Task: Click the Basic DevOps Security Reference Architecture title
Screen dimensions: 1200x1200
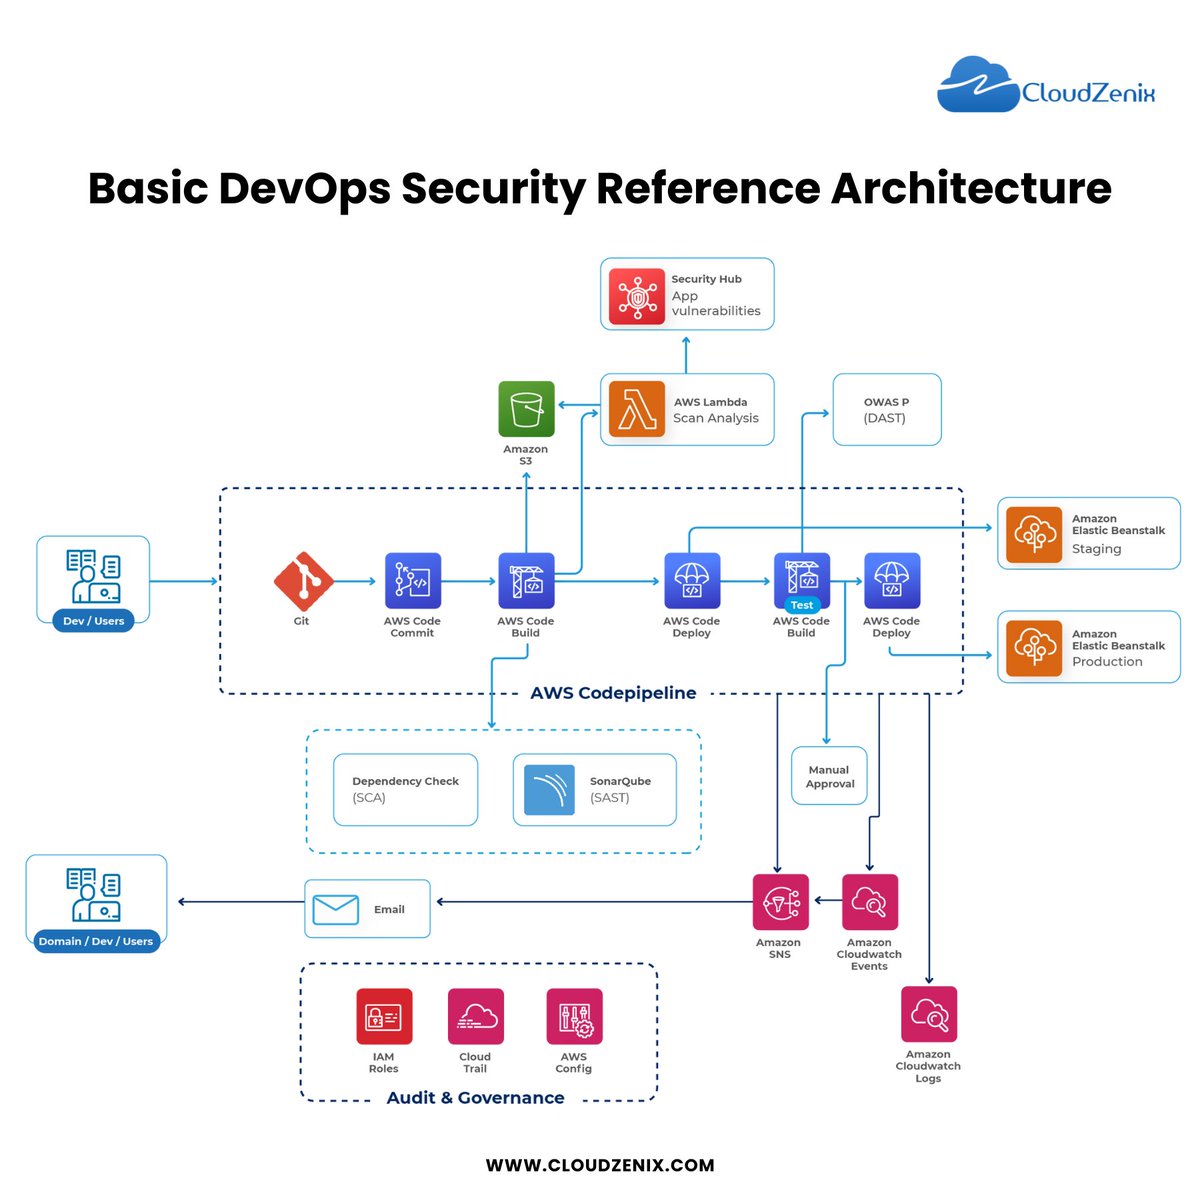Action: coord(600,188)
